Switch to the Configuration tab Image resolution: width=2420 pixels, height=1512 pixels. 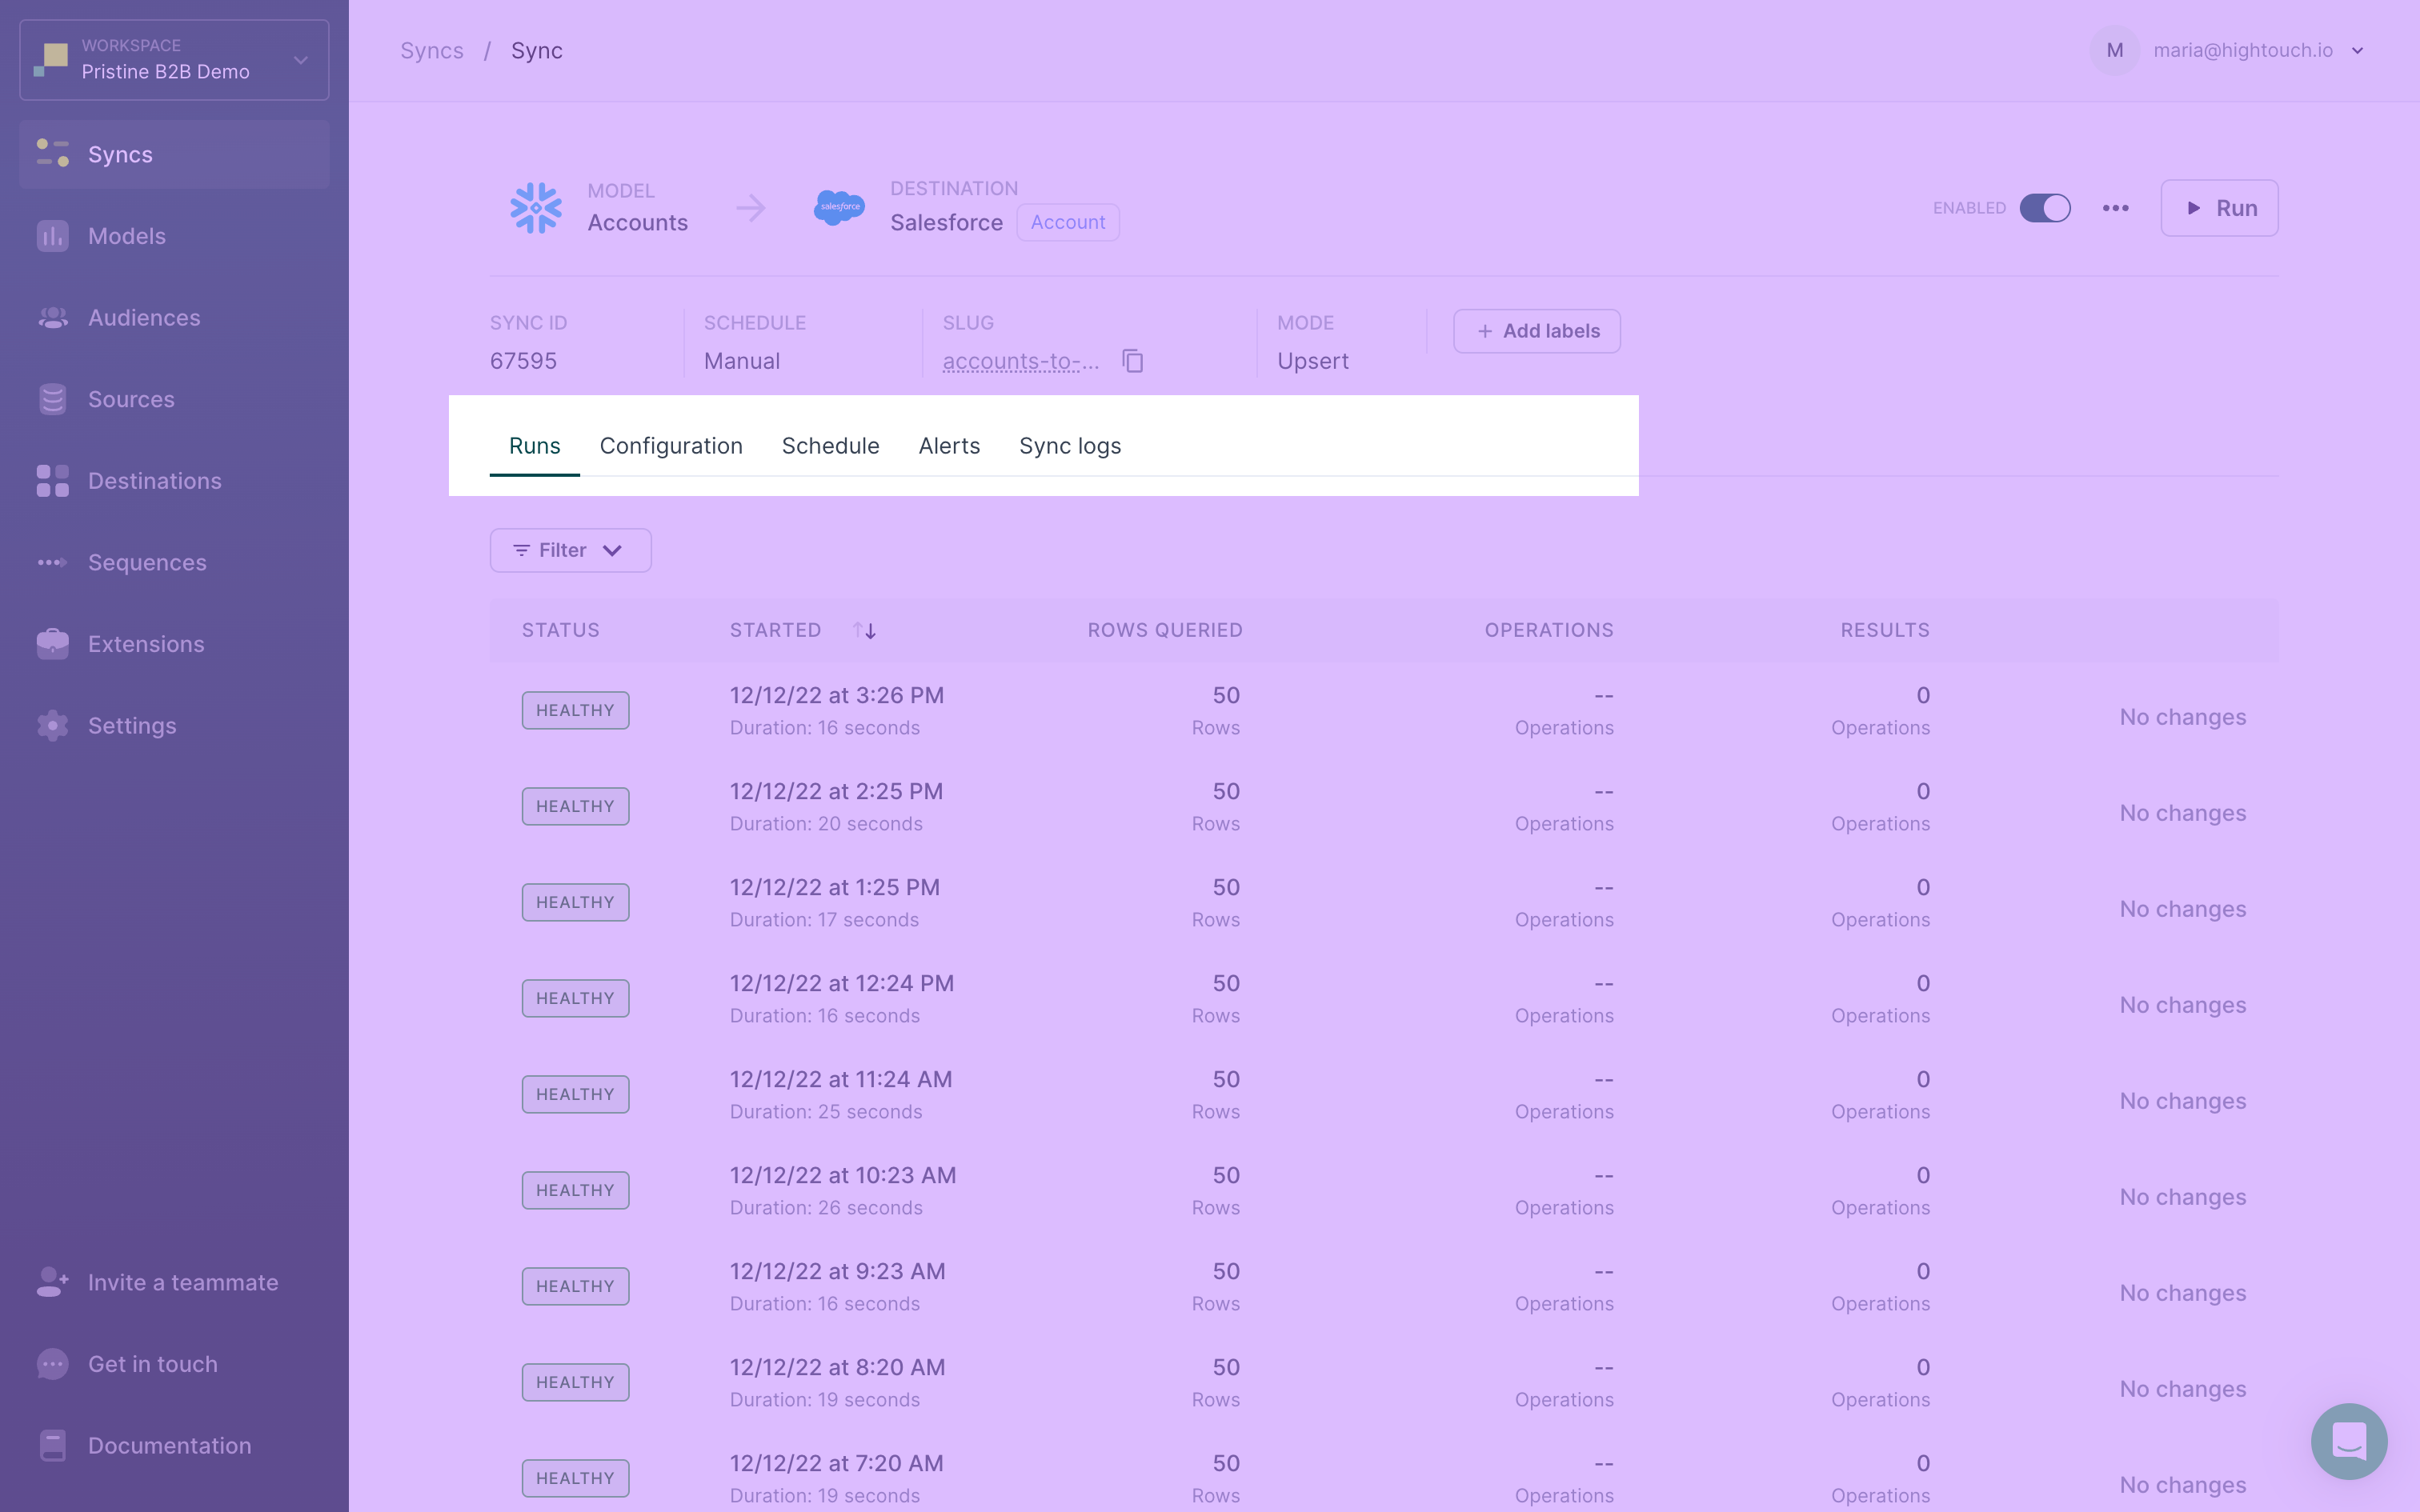point(671,446)
